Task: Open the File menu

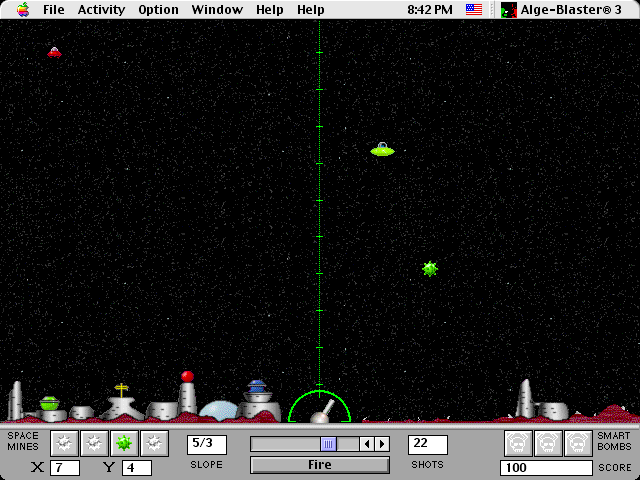Action: 54,9
